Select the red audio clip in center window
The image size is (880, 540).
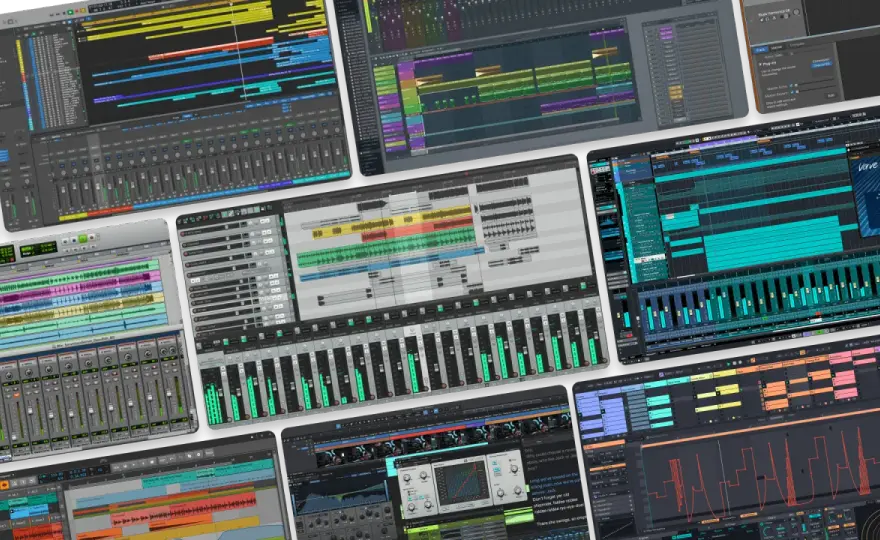(416, 230)
